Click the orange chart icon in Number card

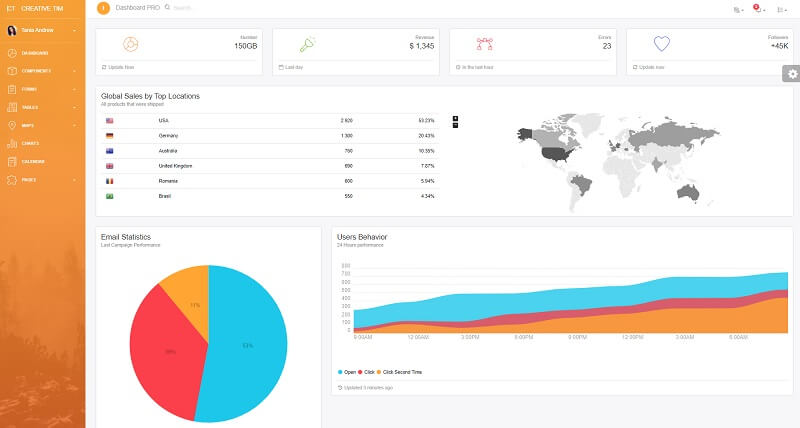tap(130, 44)
